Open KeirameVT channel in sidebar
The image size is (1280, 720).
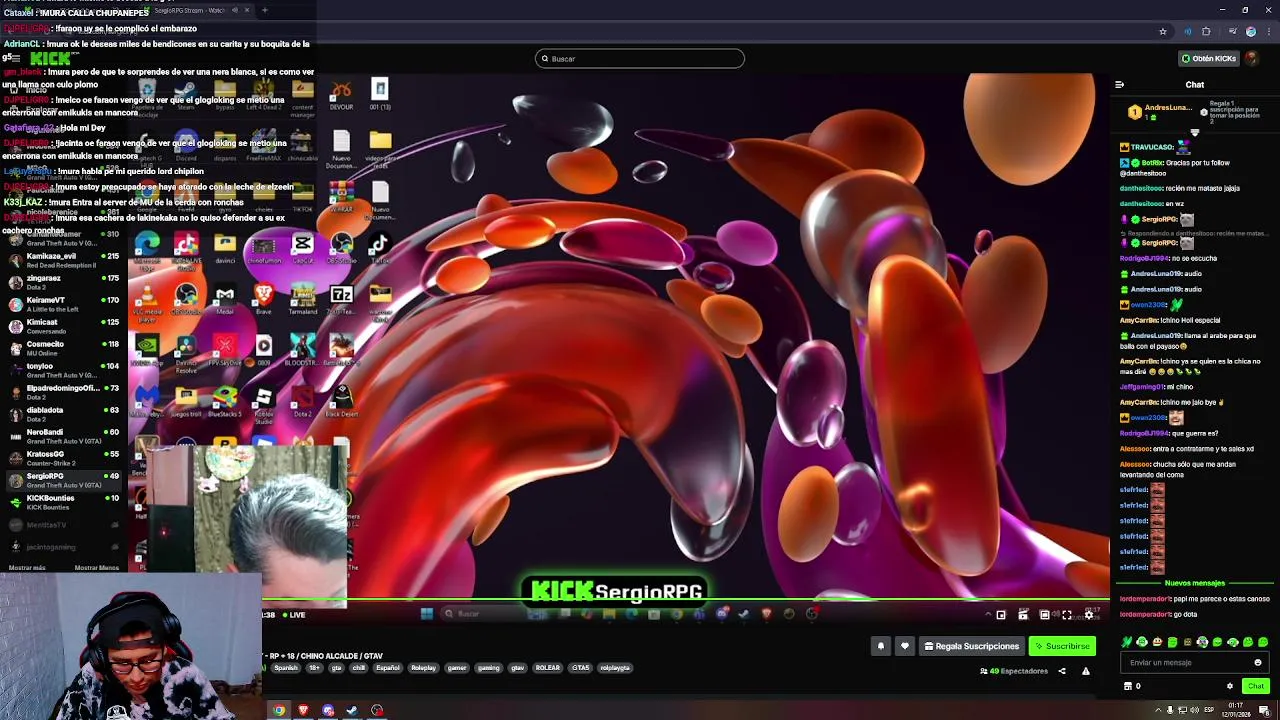(x=62, y=304)
